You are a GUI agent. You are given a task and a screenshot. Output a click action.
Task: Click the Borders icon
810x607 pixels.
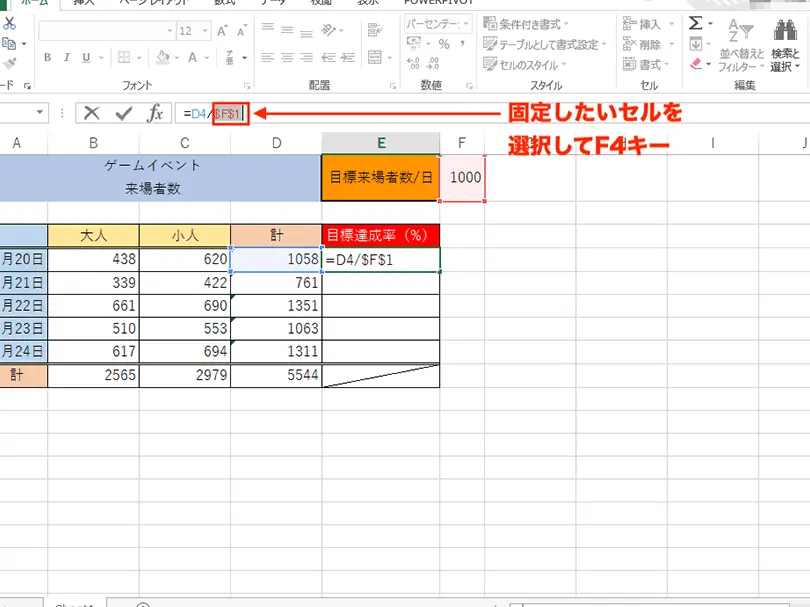click(124, 57)
